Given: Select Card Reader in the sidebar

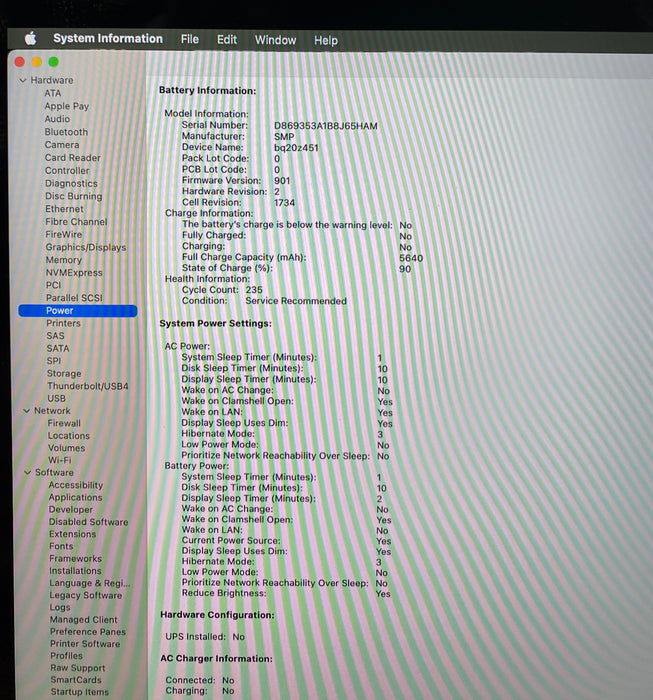Looking at the screenshot, I should pos(73,158).
